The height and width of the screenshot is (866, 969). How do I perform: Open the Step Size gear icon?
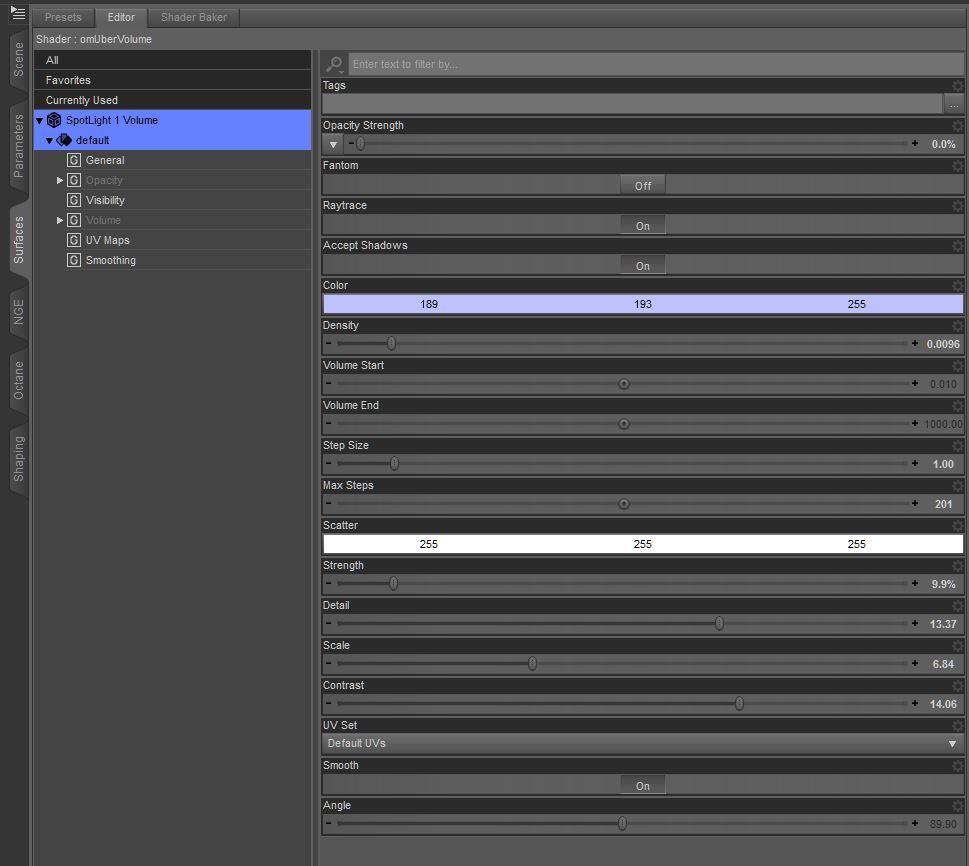tap(957, 446)
